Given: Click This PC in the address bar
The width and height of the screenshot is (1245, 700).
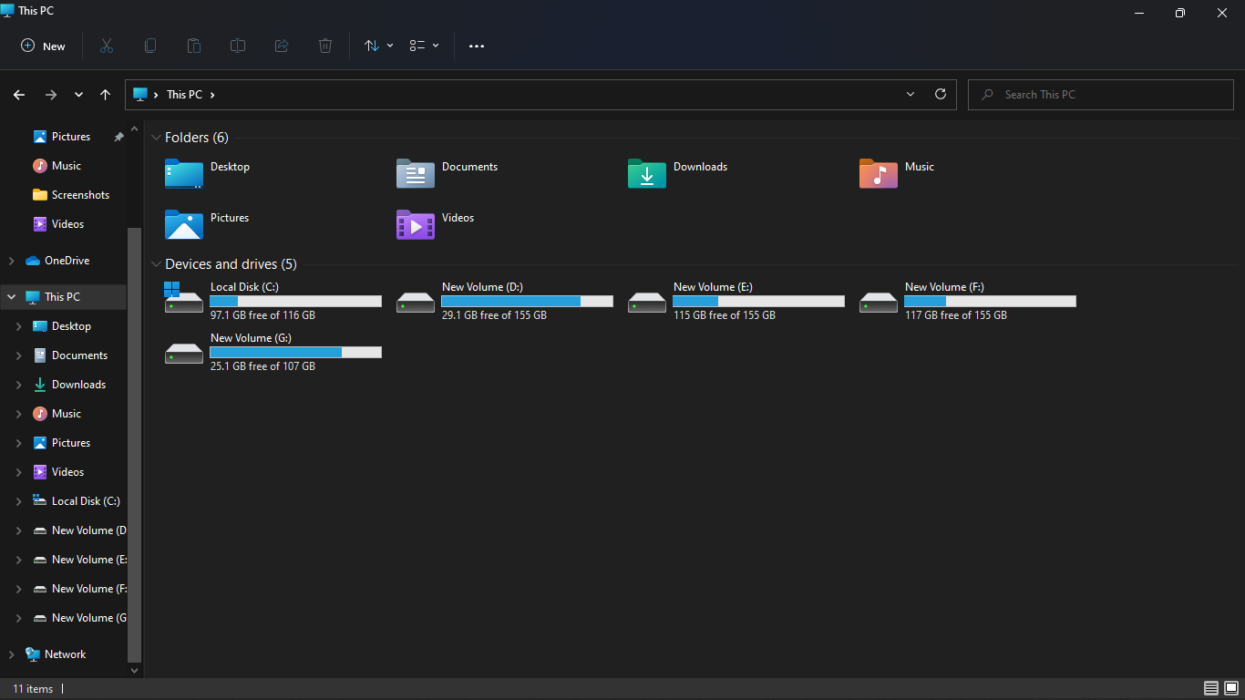Looking at the screenshot, I should point(184,94).
